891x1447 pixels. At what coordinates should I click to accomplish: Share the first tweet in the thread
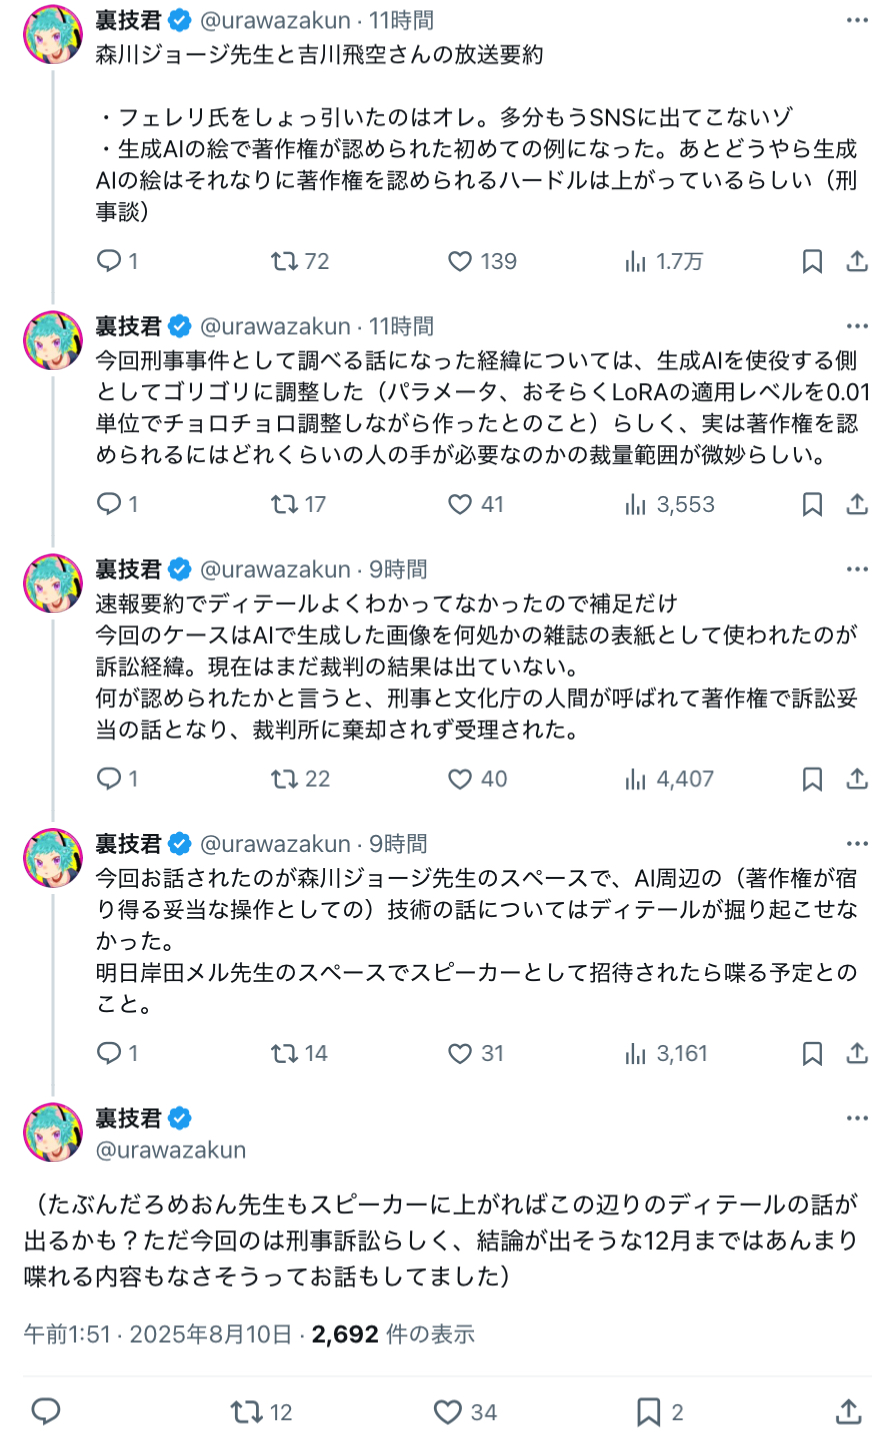(x=857, y=262)
